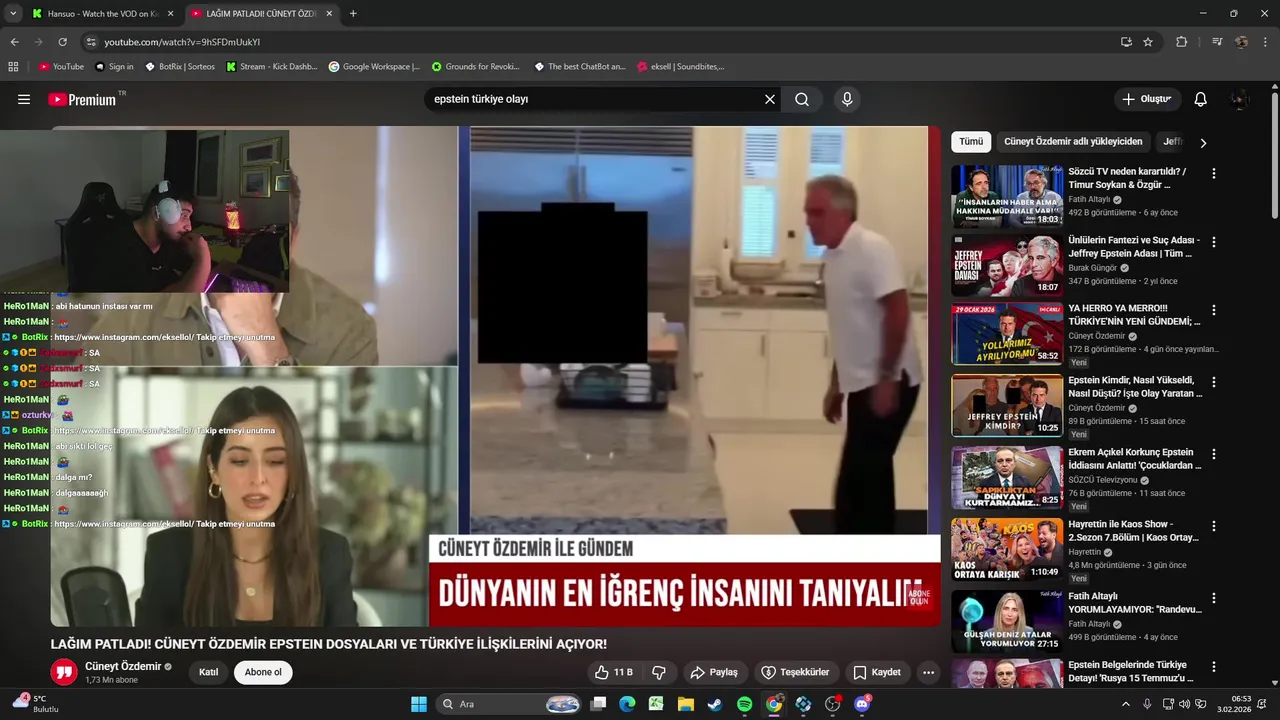This screenshot has height=720, width=1280.
Task: Open File Explorer from the taskbar
Action: 685,704
